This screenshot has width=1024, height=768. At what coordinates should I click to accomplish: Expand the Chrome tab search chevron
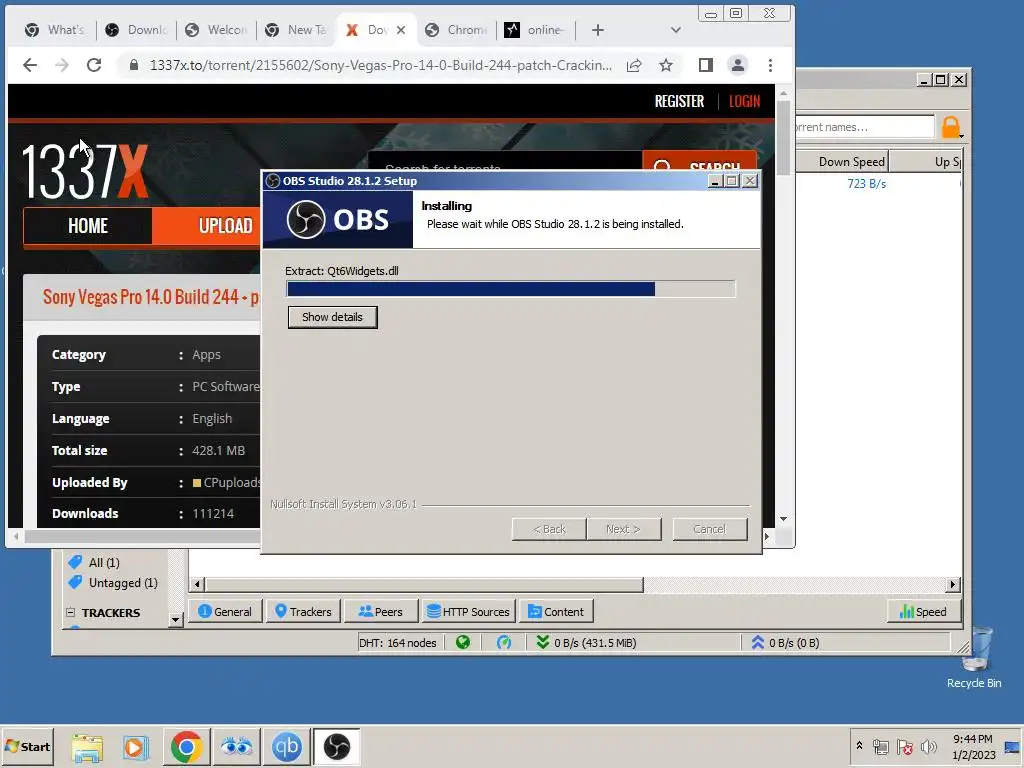coord(676,30)
